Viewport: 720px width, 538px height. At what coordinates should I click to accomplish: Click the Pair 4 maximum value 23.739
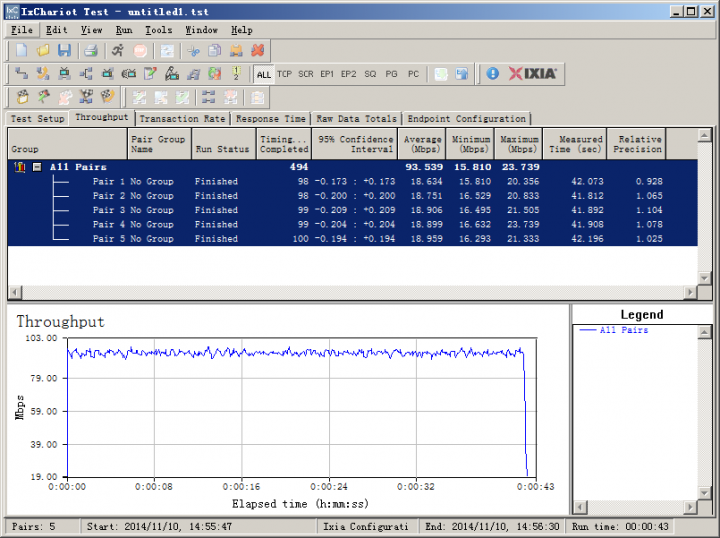523,224
